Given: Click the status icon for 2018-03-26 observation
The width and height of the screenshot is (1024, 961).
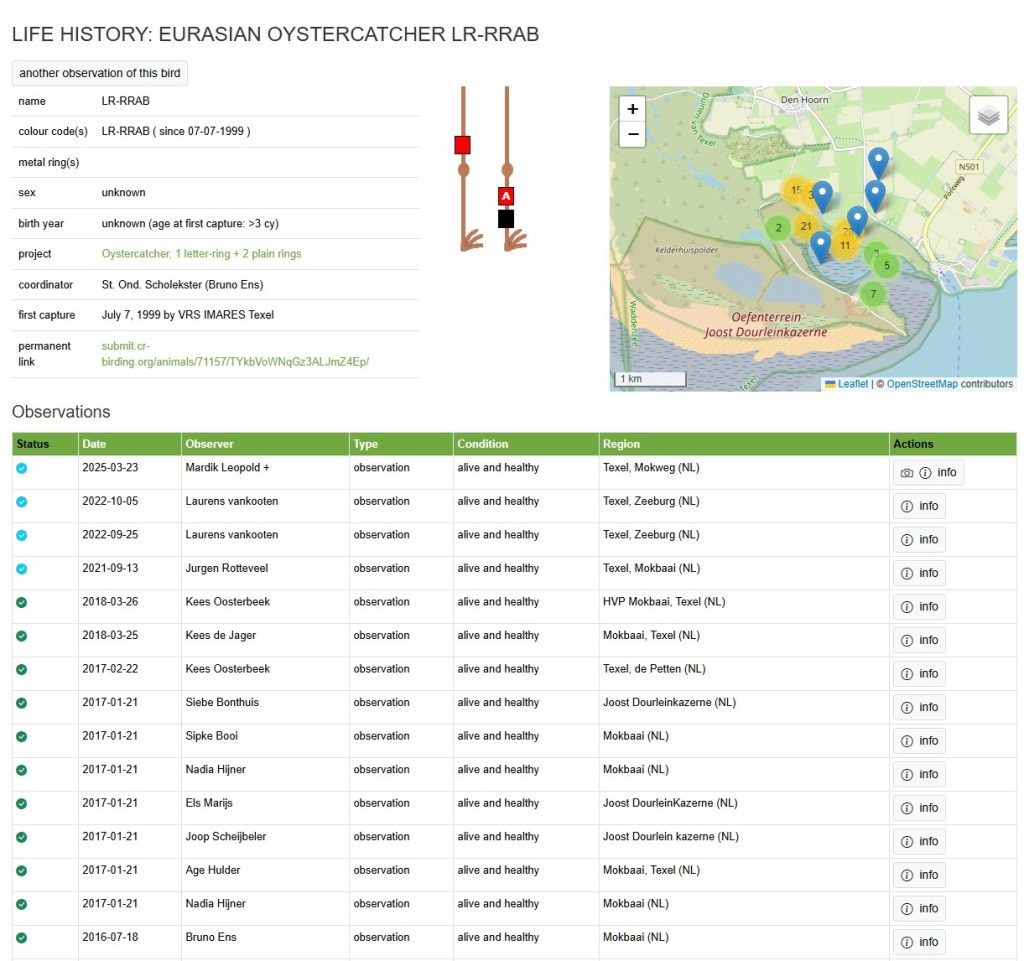Looking at the screenshot, I should click(22, 602).
